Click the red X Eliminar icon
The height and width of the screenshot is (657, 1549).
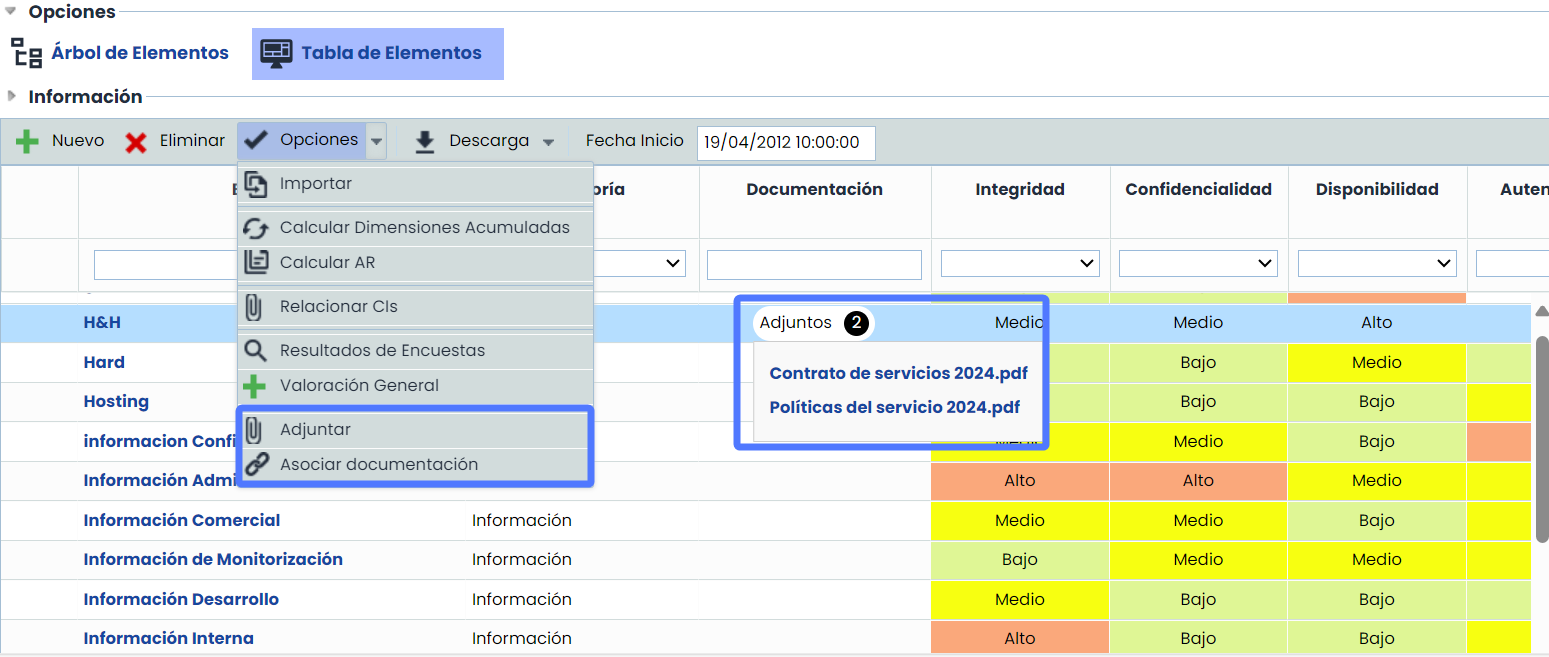(x=136, y=142)
